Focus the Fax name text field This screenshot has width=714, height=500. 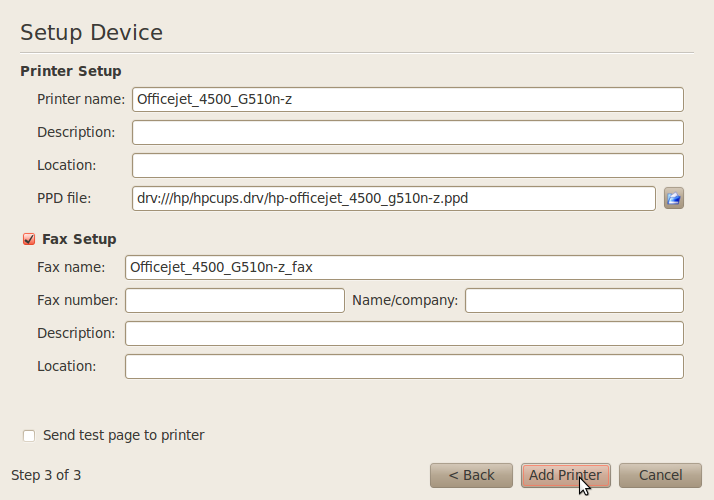click(x=404, y=267)
